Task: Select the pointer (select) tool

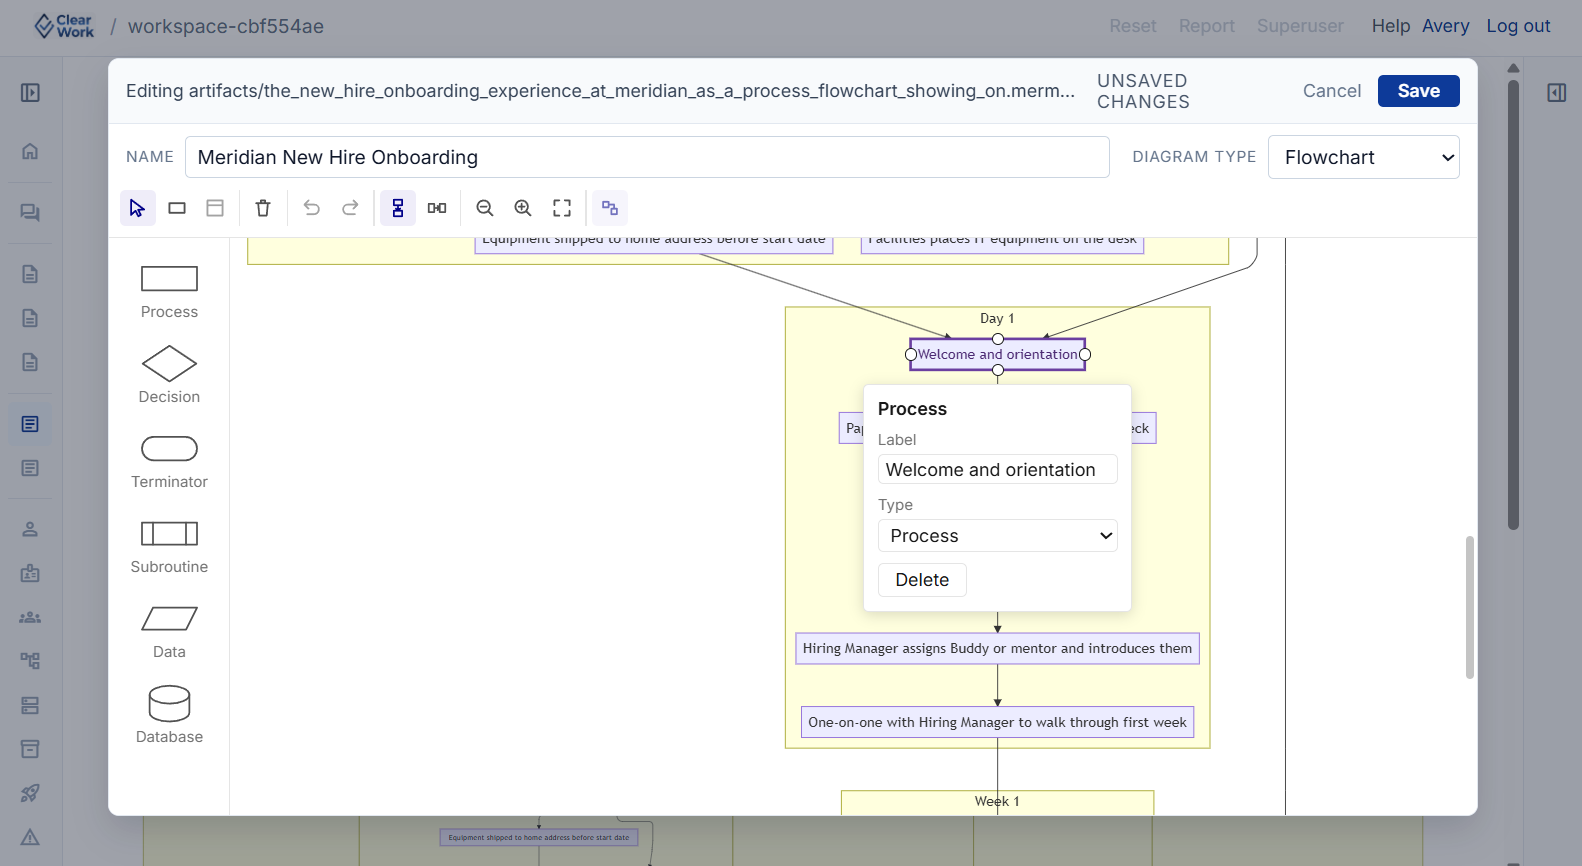Action: 137,208
